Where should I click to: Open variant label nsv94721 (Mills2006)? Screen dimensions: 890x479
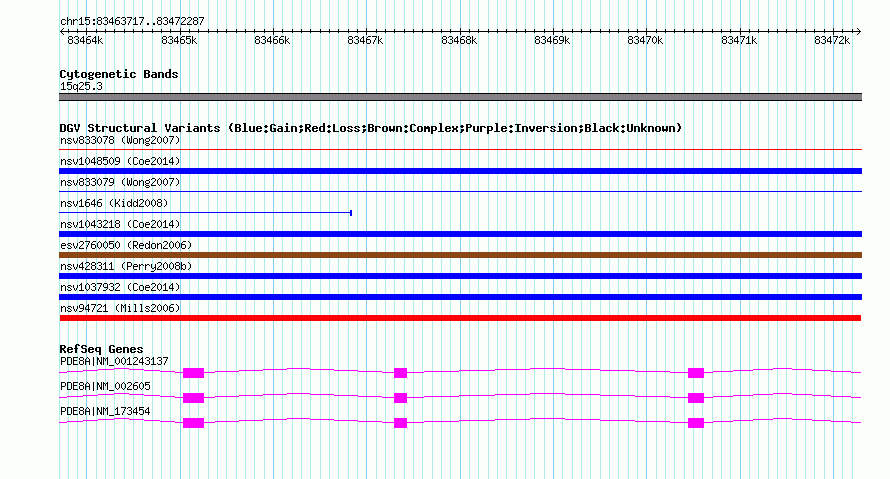pos(120,308)
